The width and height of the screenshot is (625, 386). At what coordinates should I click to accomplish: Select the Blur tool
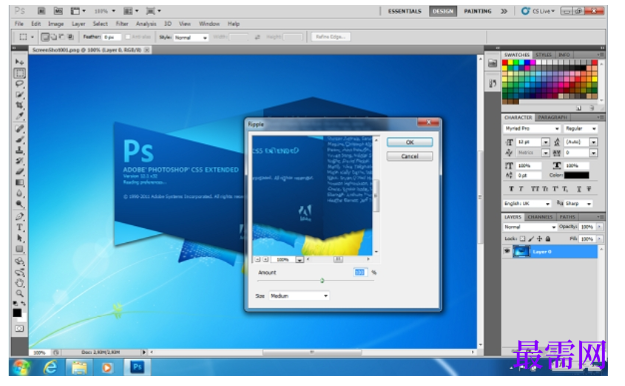click(x=19, y=193)
